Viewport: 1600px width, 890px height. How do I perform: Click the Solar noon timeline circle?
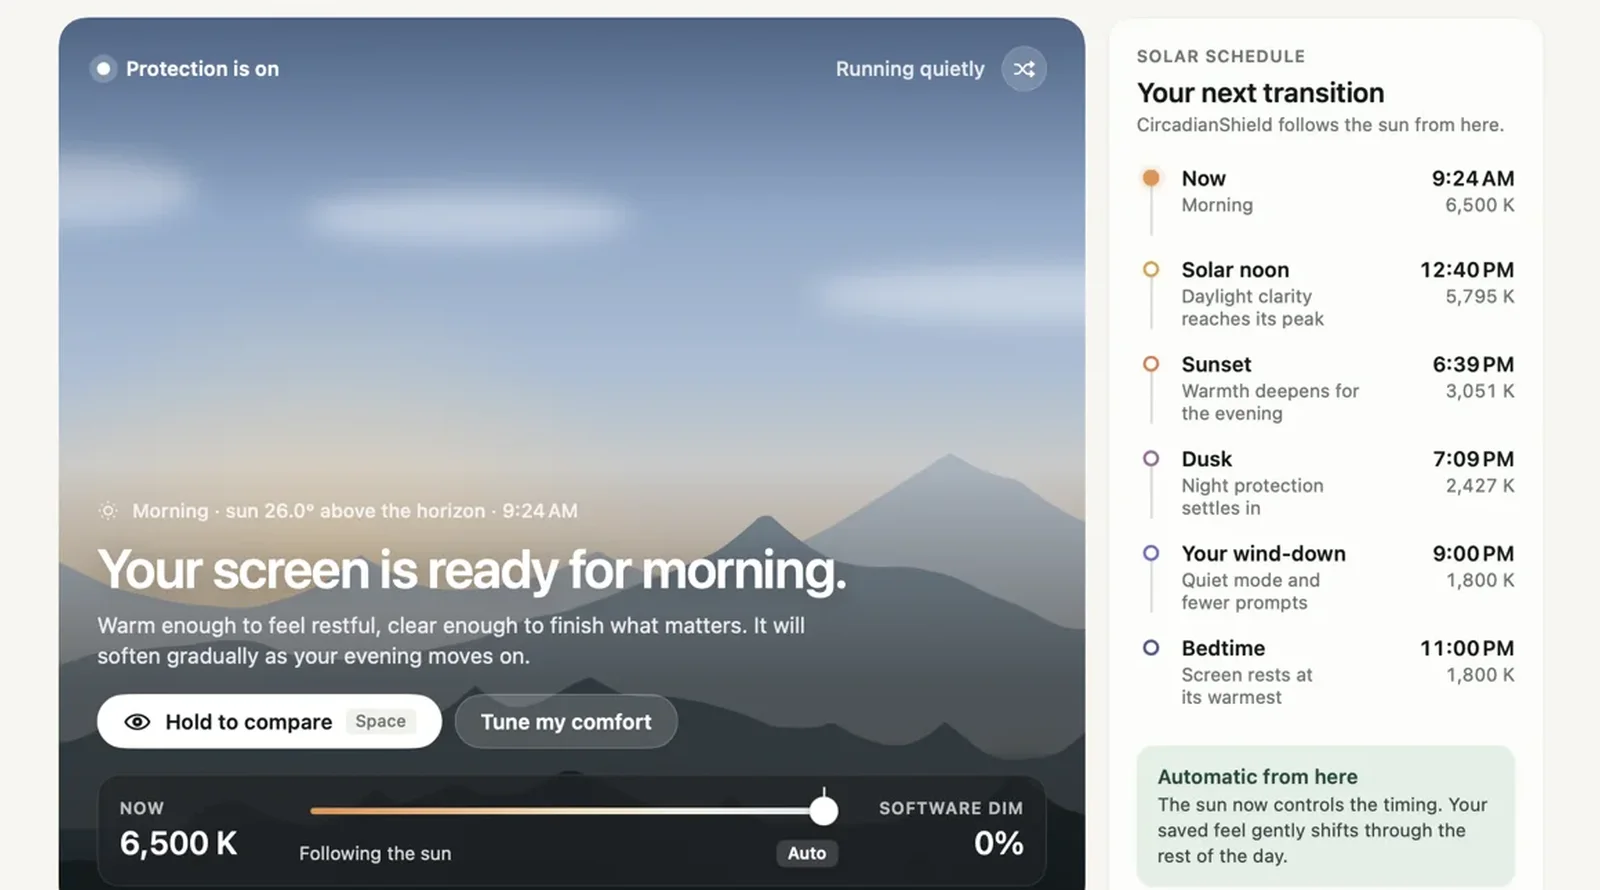pos(1151,270)
